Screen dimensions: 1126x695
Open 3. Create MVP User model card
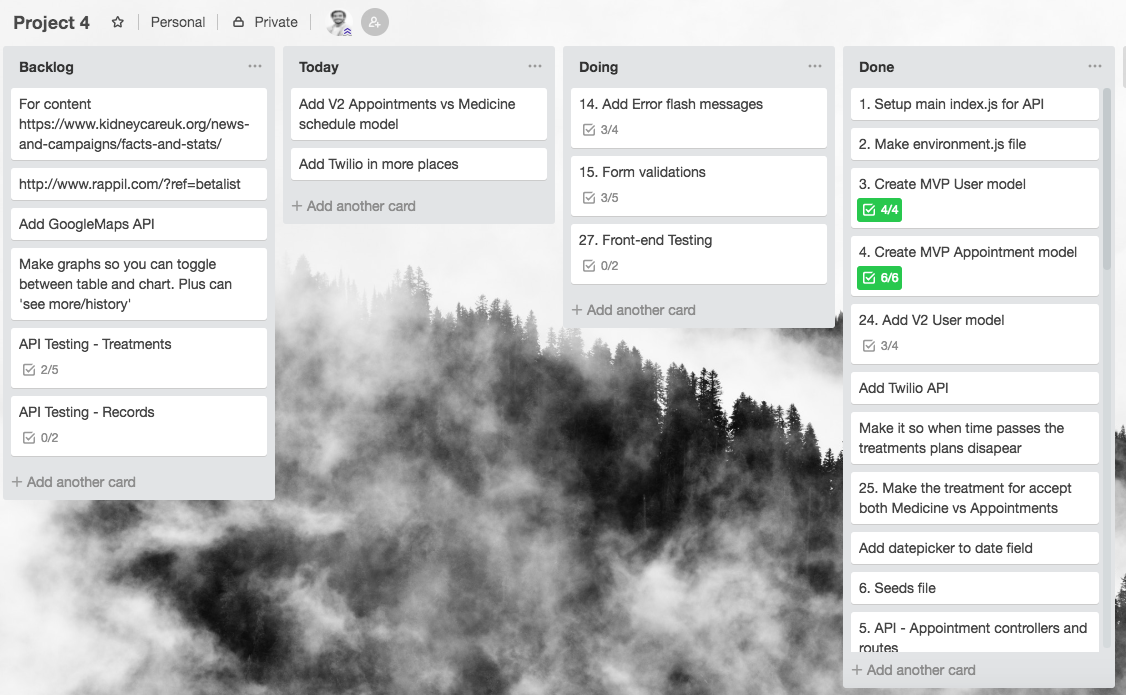974,199
